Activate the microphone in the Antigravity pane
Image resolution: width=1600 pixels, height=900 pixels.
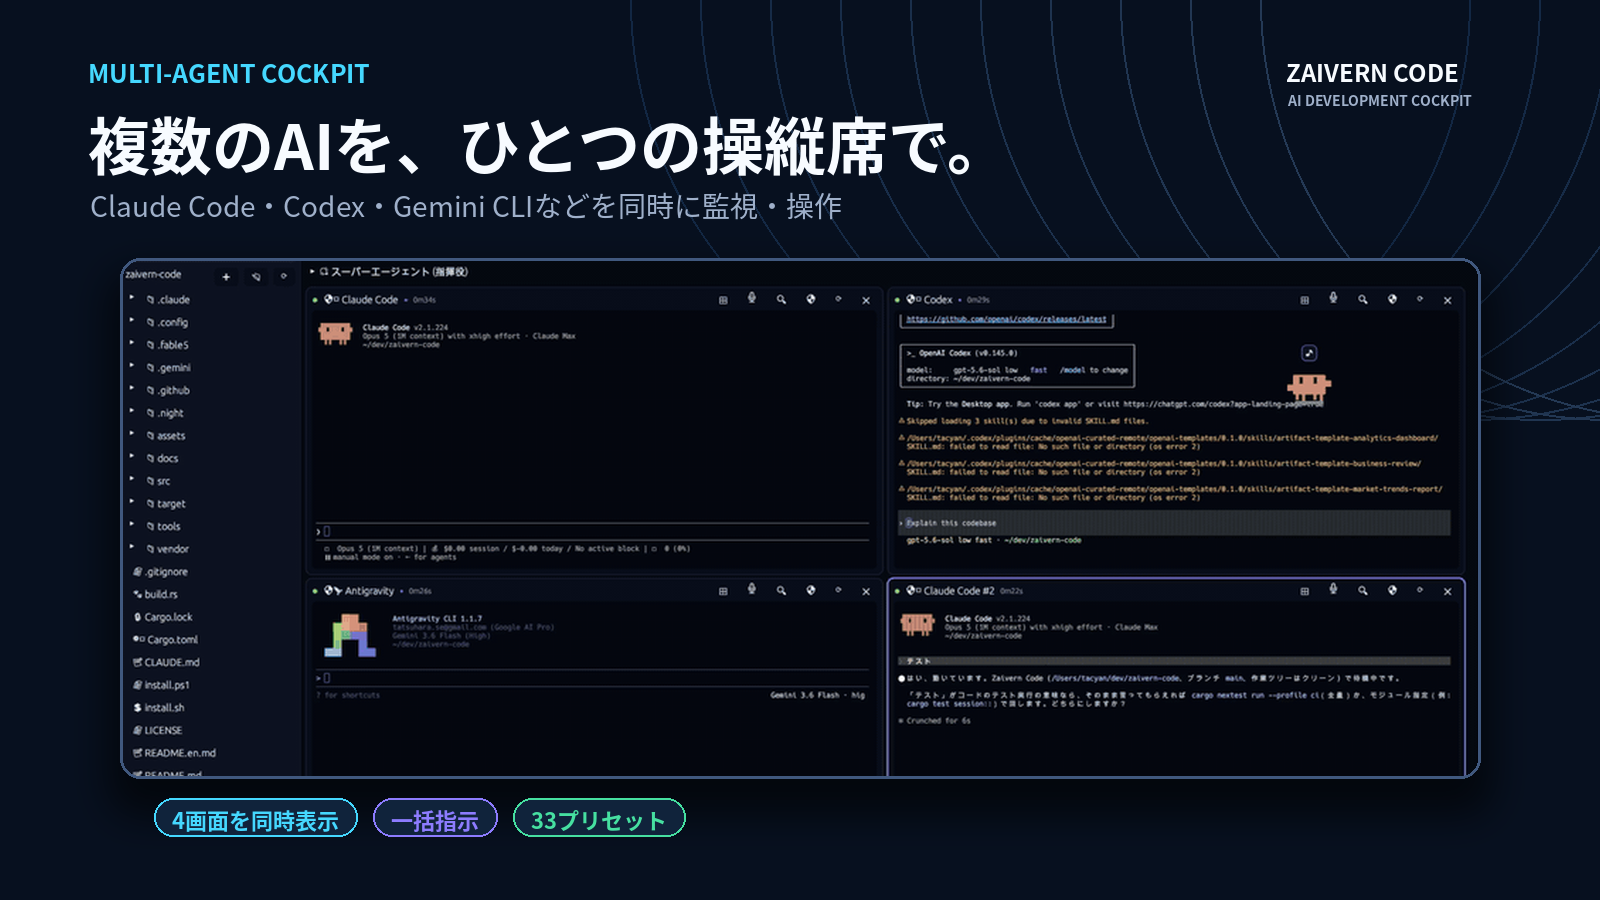point(752,590)
